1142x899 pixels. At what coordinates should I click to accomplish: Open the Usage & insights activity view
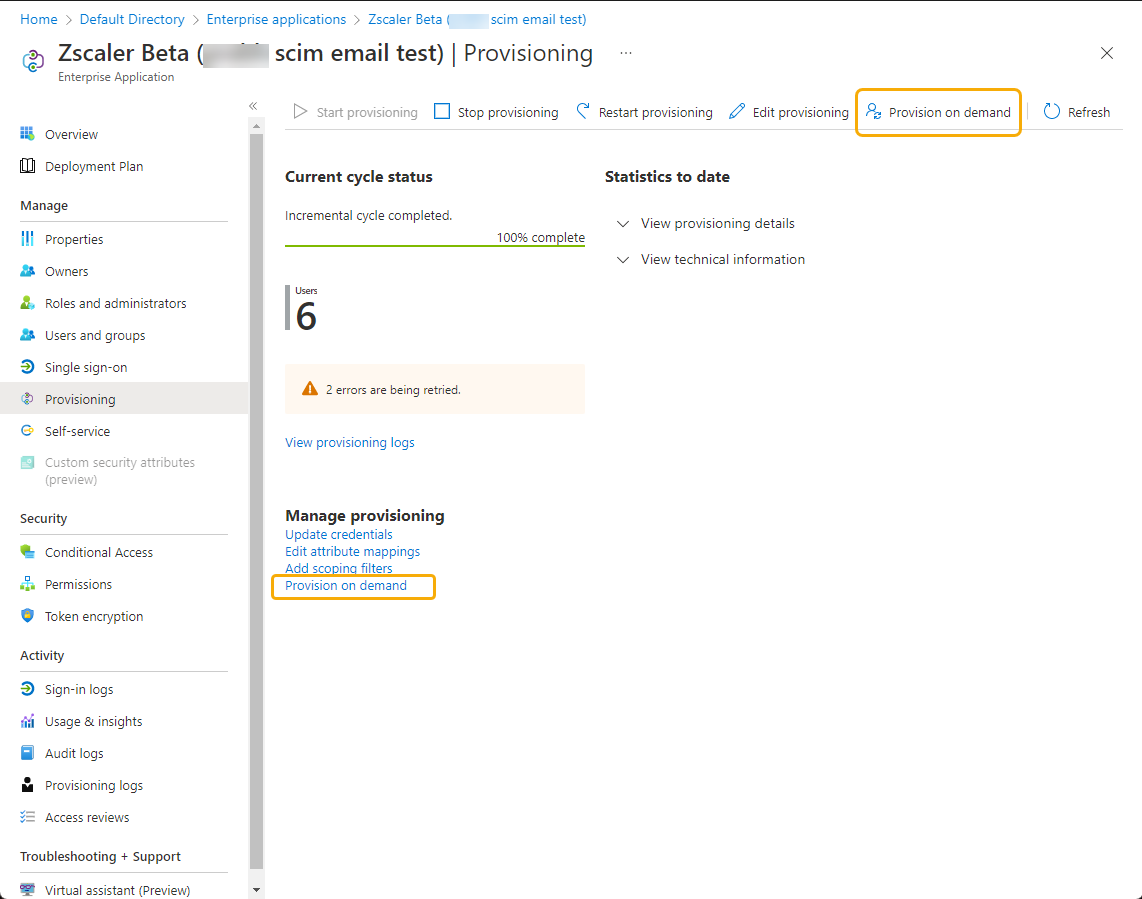(93, 721)
